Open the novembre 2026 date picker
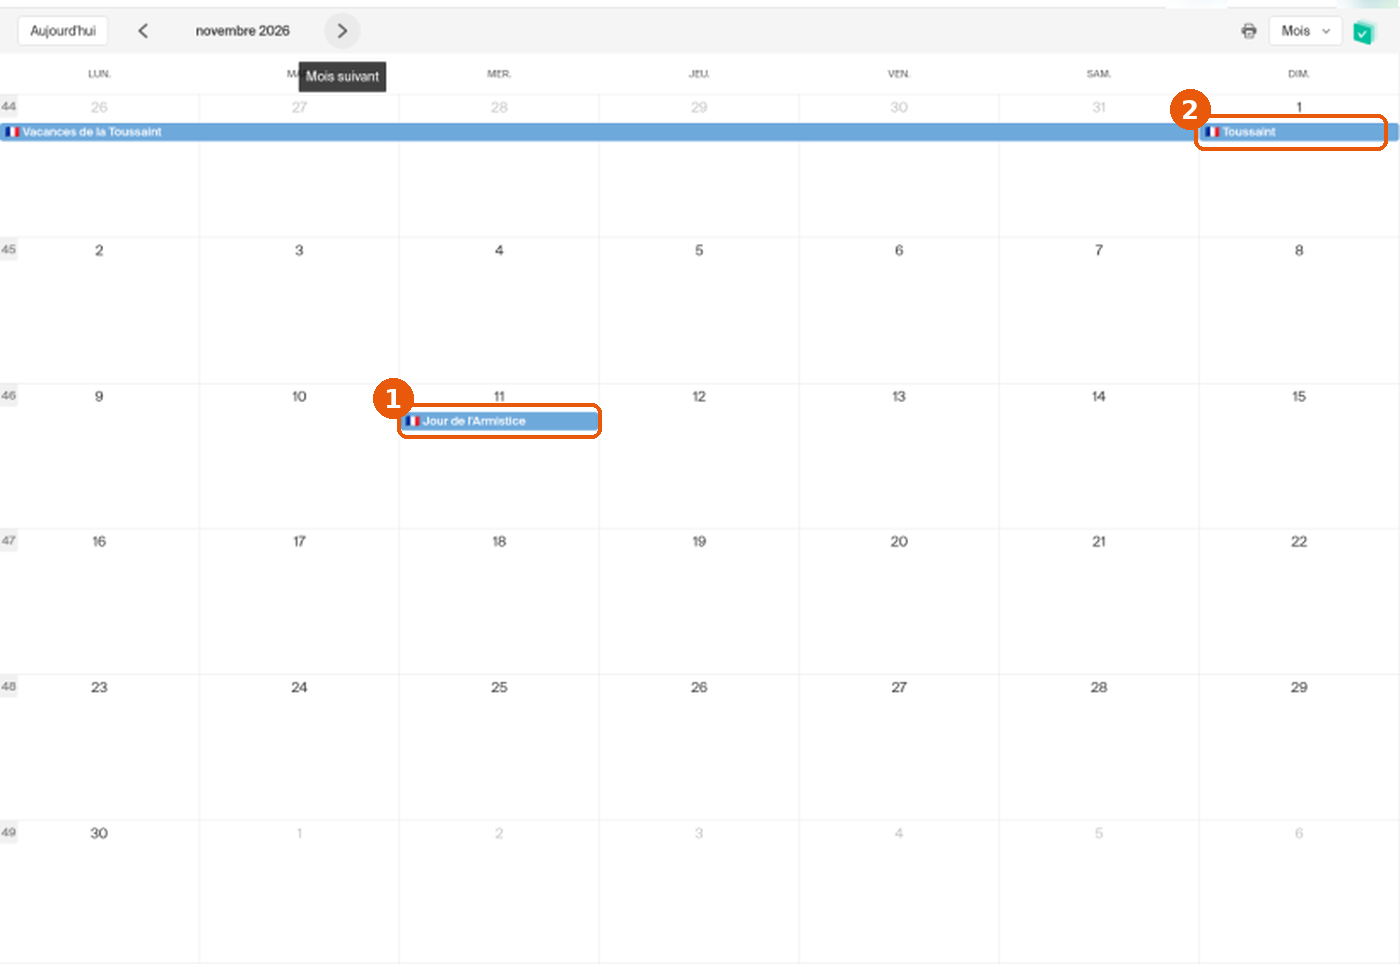Viewport: 1400px width, 964px height. tap(243, 31)
